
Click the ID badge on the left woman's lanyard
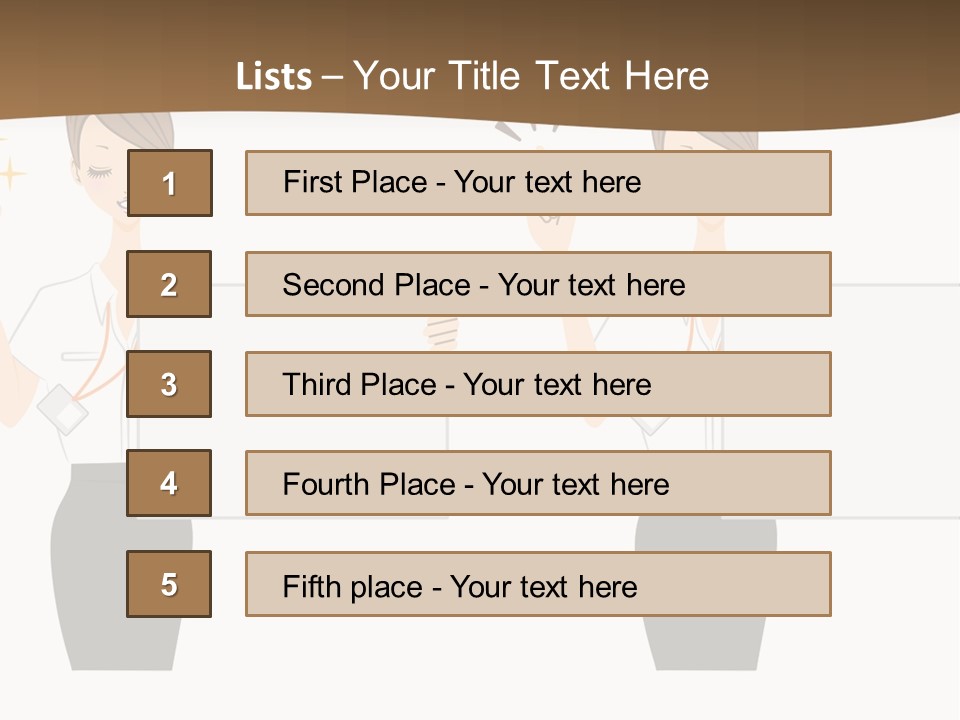pyautogui.click(x=63, y=410)
